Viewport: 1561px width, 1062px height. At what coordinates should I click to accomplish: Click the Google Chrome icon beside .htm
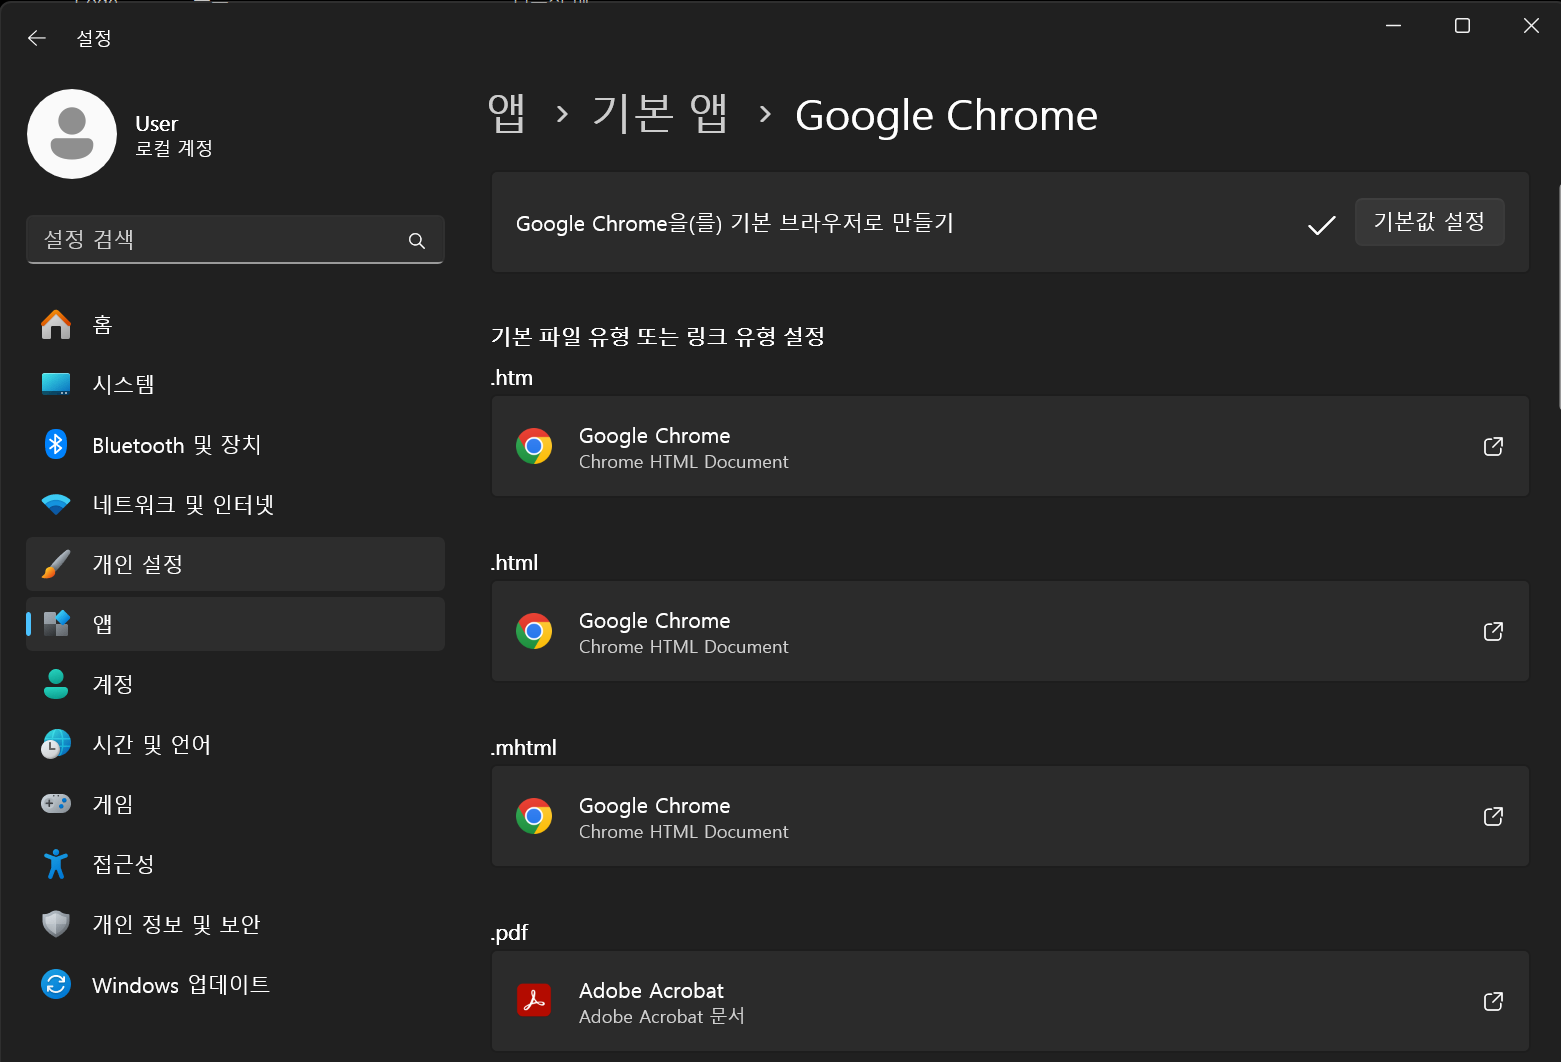535,446
